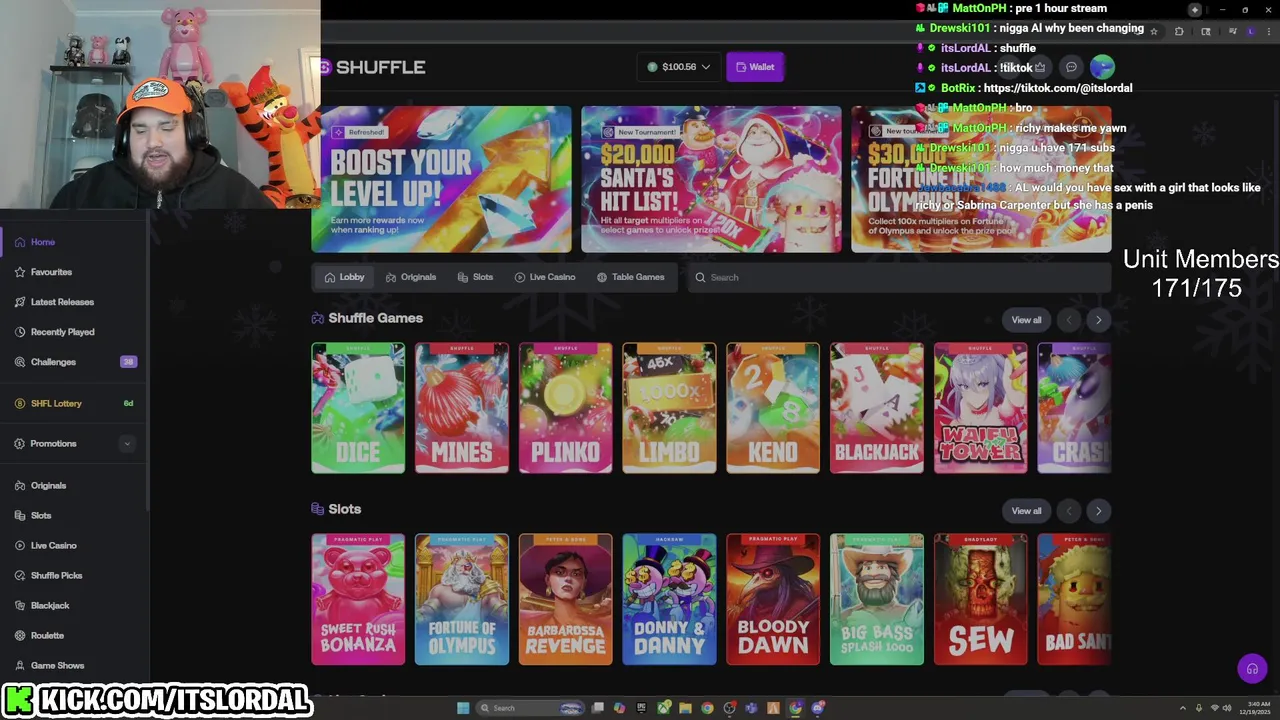Open the browser Extensions puzzle icon

pyautogui.click(x=1179, y=31)
